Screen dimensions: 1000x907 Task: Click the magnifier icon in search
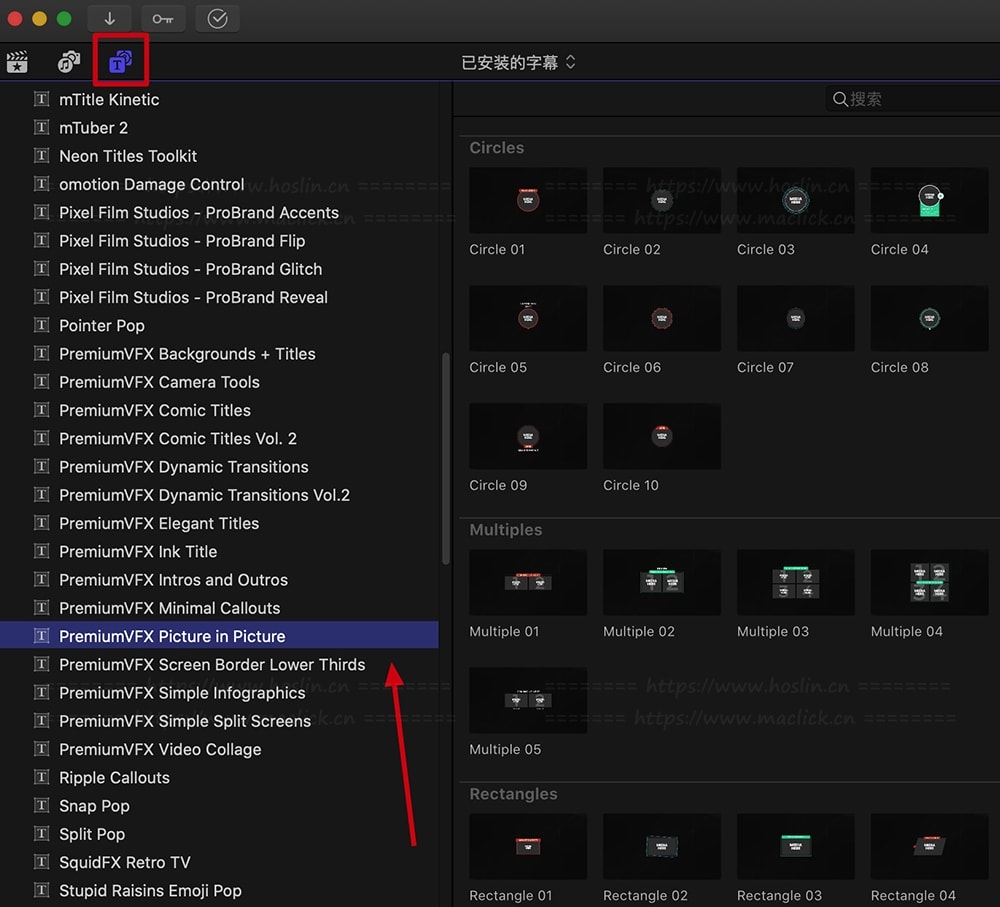tap(840, 99)
